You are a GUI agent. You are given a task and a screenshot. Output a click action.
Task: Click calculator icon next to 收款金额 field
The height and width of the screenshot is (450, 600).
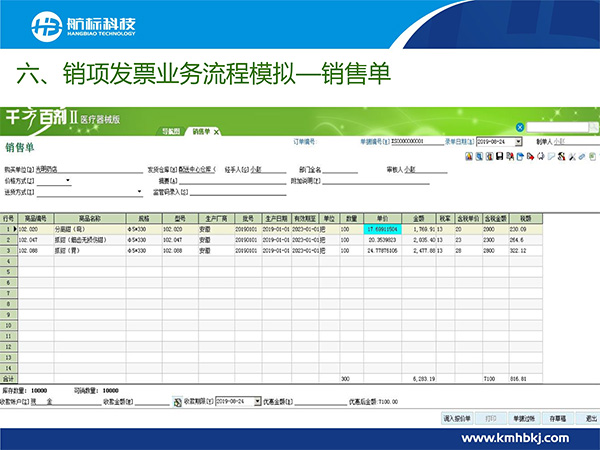[x=177, y=402]
